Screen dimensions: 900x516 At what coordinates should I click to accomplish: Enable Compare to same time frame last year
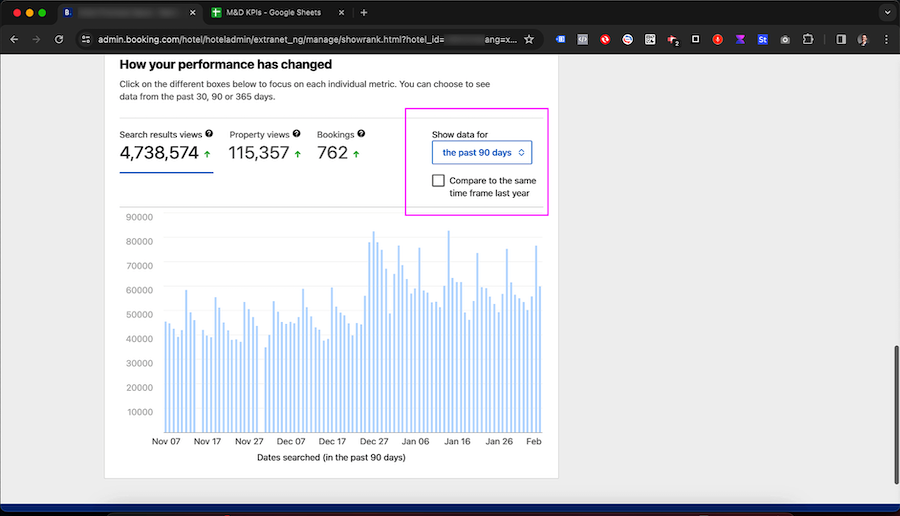(439, 181)
